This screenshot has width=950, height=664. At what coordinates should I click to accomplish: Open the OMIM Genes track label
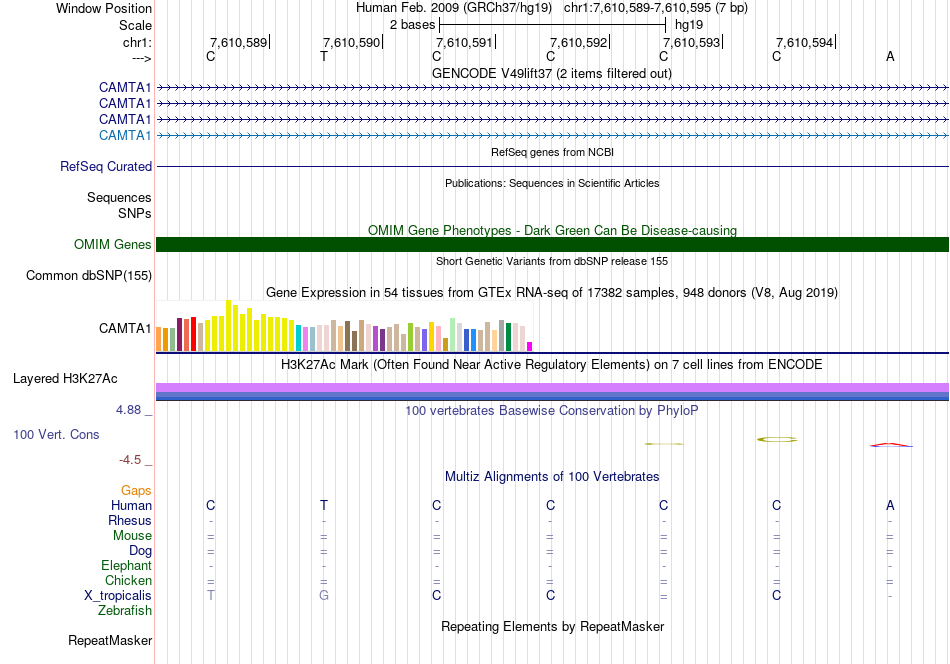113,244
